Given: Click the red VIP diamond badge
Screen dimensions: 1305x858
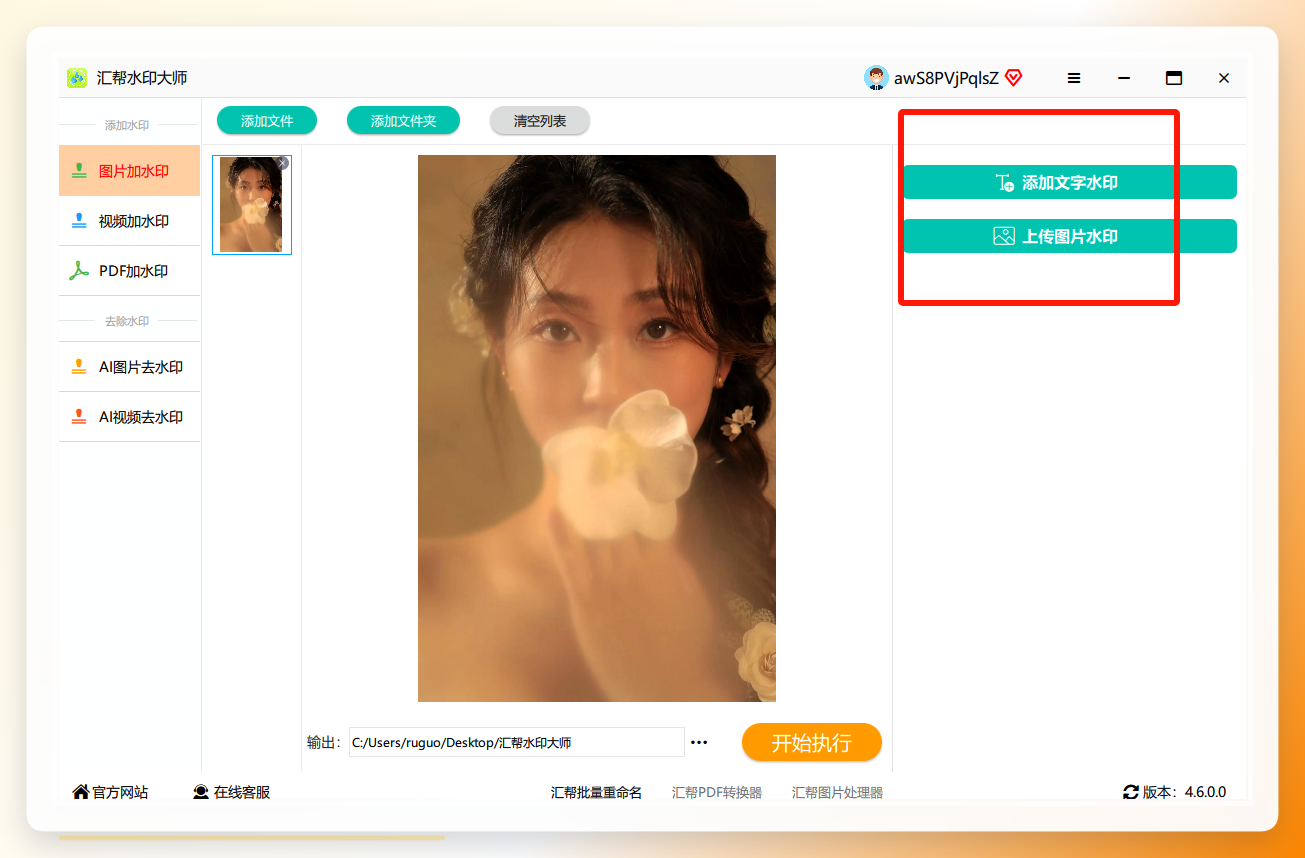Looking at the screenshot, I should pos(1013,78).
